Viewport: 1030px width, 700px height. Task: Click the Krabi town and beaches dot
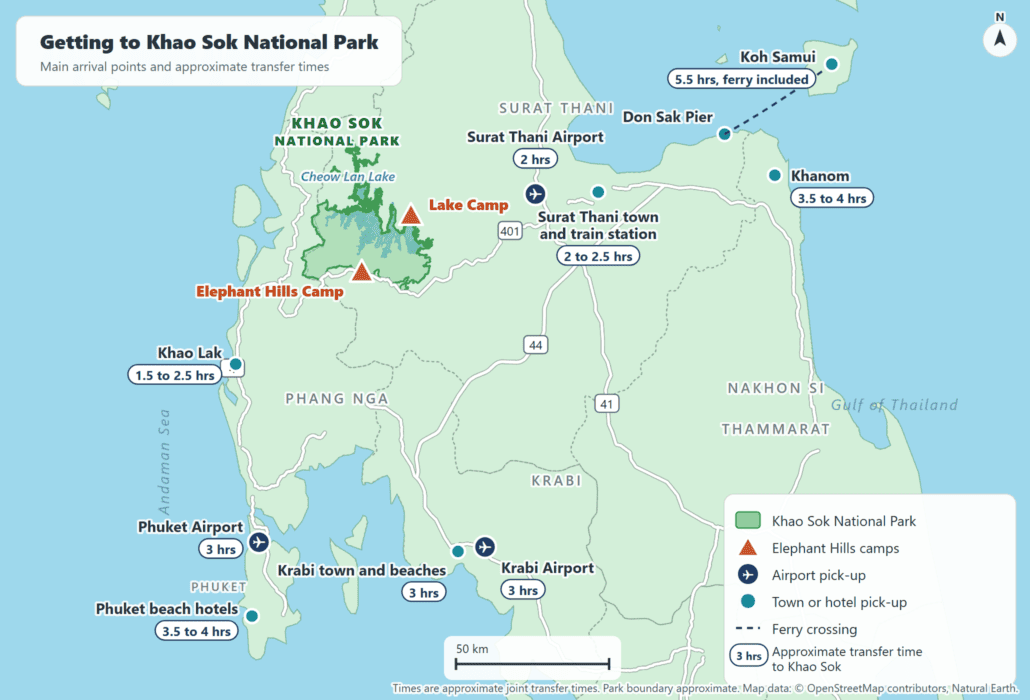pyautogui.click(x=458, y=551)
